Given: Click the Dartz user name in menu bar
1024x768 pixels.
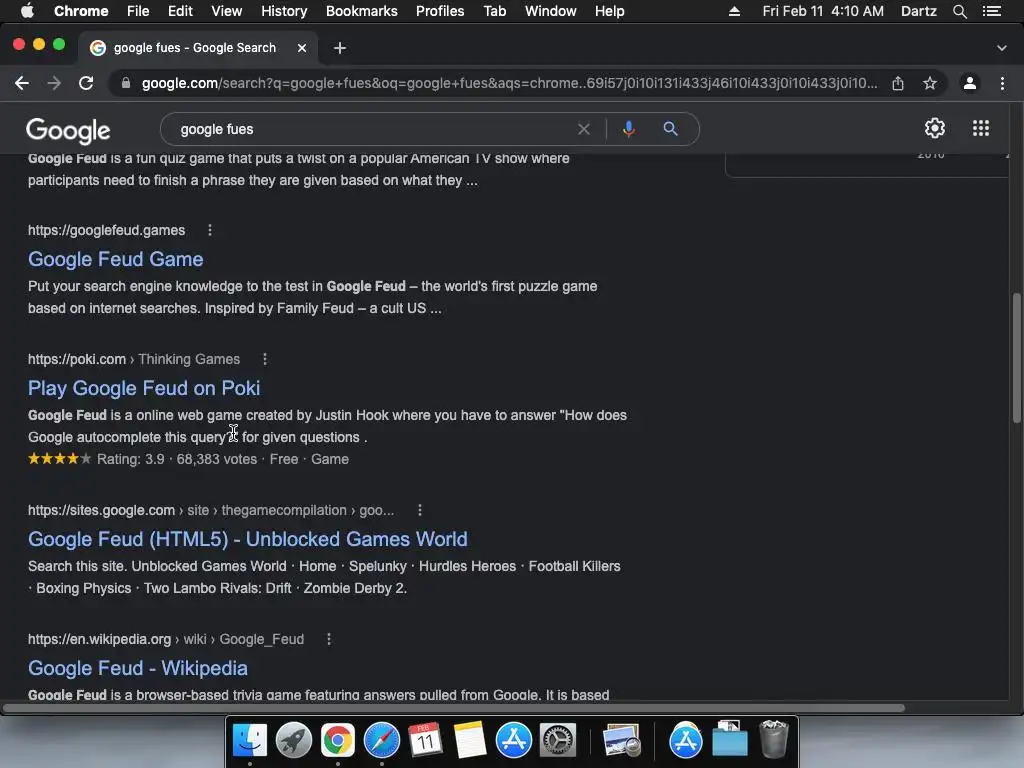Looking at the screenshot, I should [919, 11].
